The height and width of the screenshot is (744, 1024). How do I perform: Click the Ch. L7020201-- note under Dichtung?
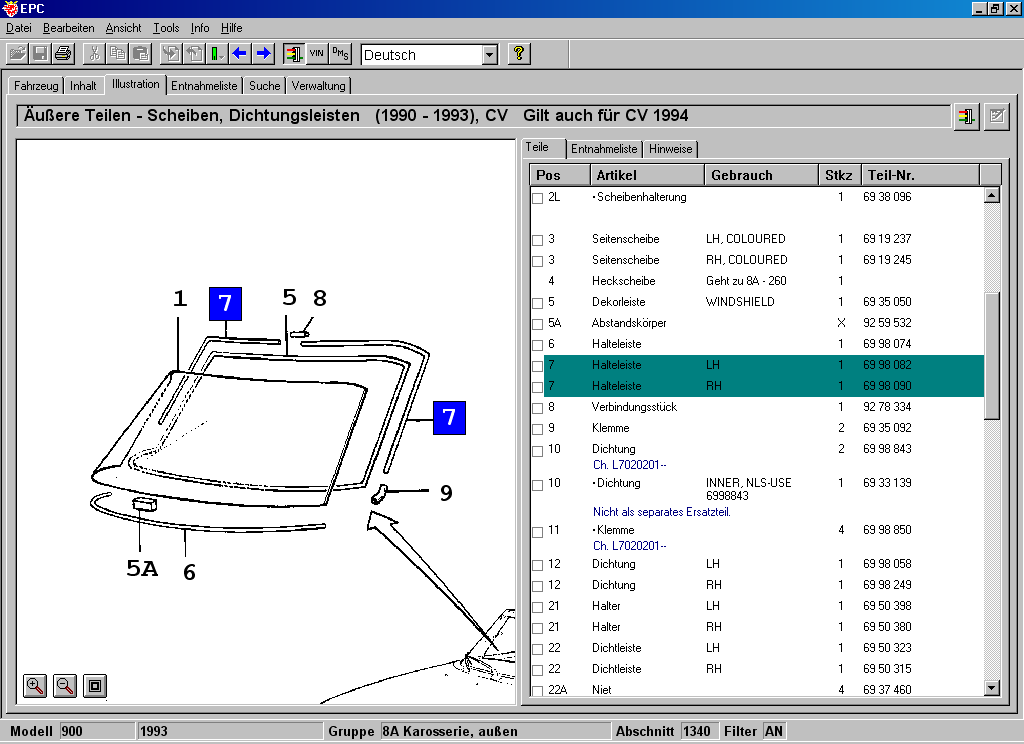click(x=630, y=465)
